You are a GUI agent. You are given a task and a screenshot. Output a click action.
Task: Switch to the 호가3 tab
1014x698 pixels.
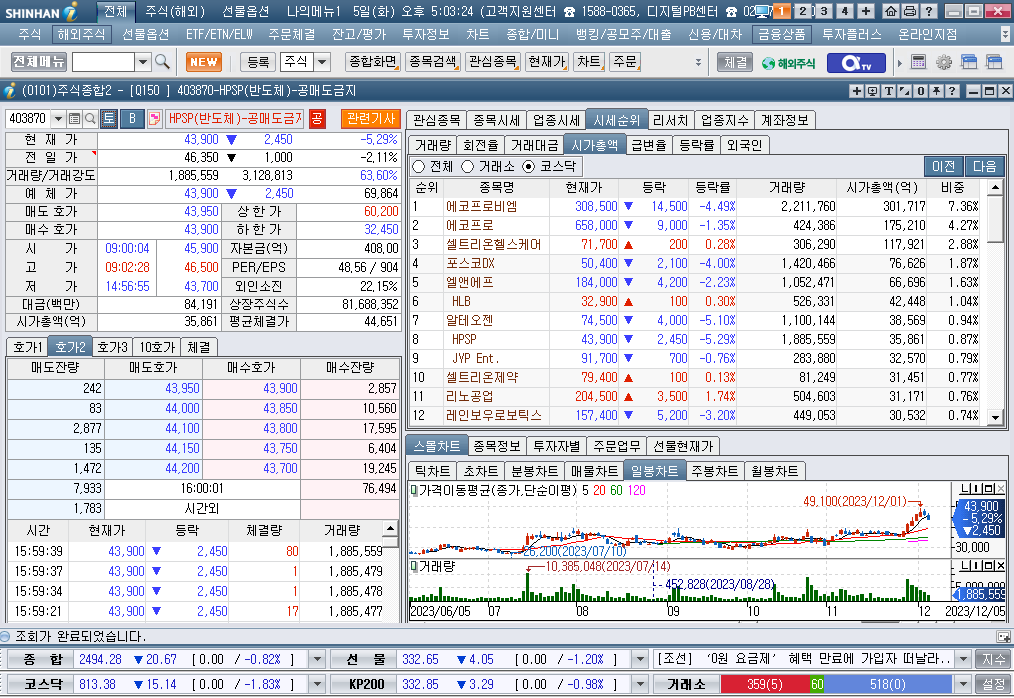[113, 347]
